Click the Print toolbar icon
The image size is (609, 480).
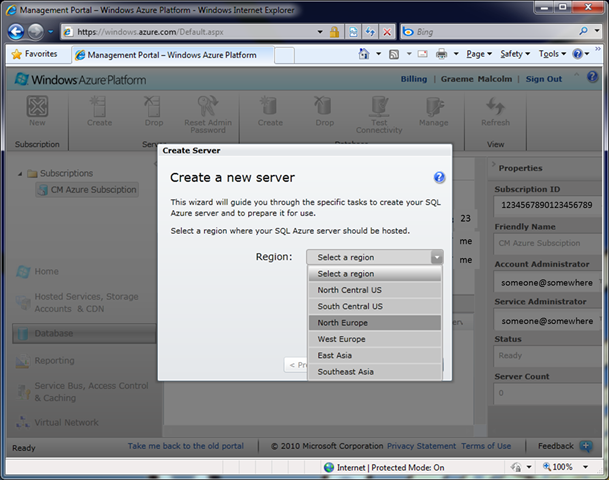point(442,54)
